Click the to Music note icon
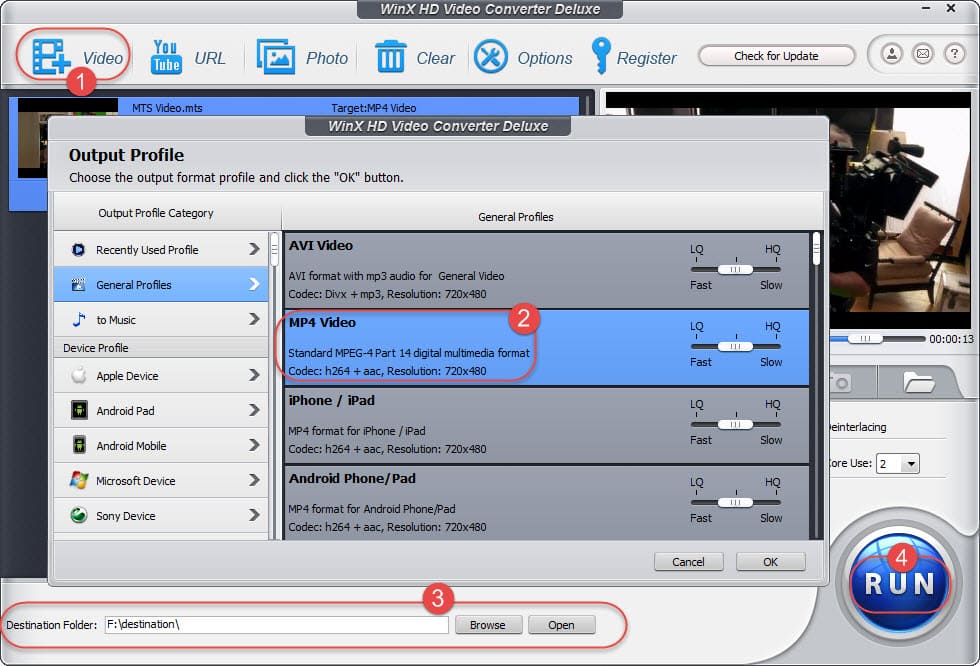The width and height of the screenshot is (980, 666). pyautogui.click(x=79, y=320)
